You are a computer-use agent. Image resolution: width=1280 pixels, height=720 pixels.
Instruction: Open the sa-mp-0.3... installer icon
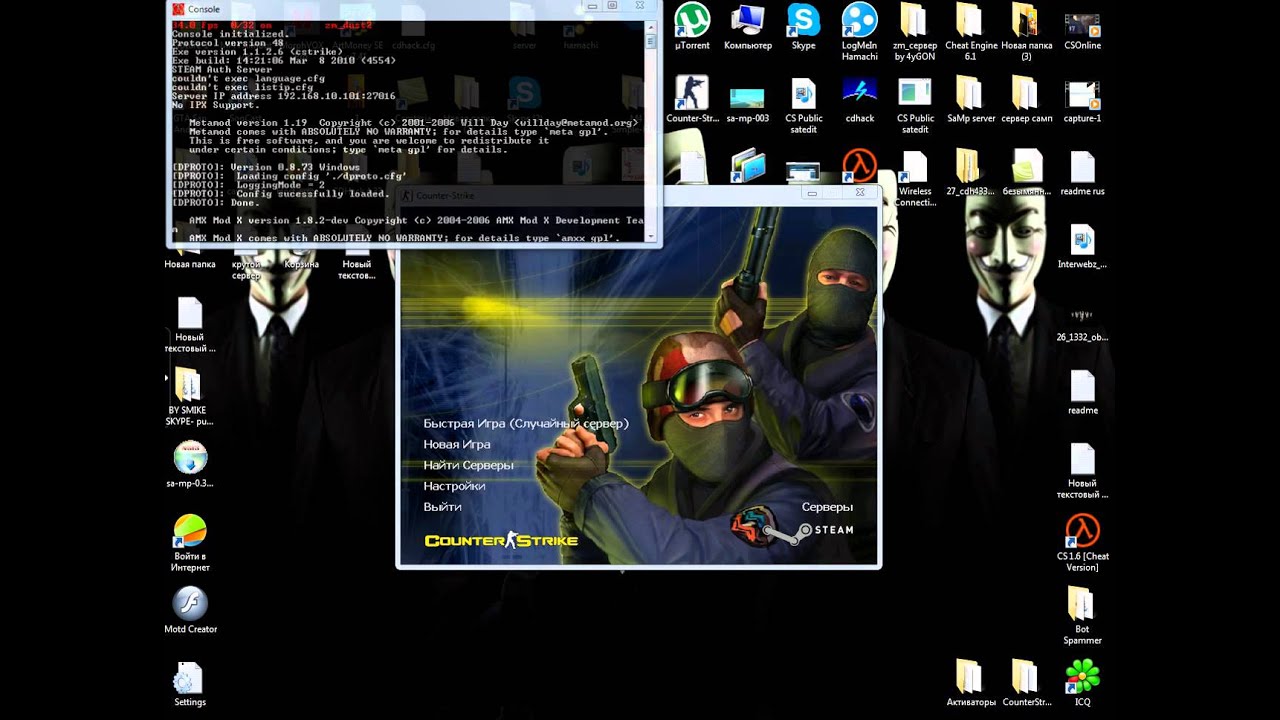coord(190,464)
